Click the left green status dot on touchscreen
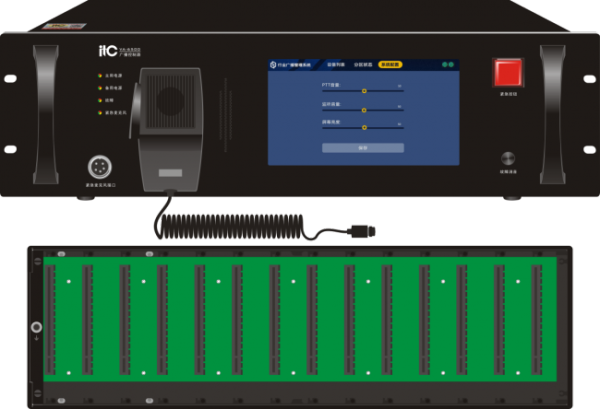This screenshot has height=409, width=600. click(x=445, y=65)
